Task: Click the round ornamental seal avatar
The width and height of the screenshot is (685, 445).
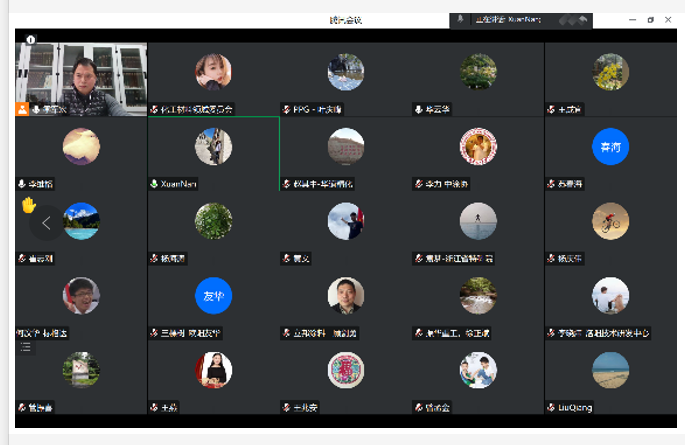Action: tap(346, 370)
